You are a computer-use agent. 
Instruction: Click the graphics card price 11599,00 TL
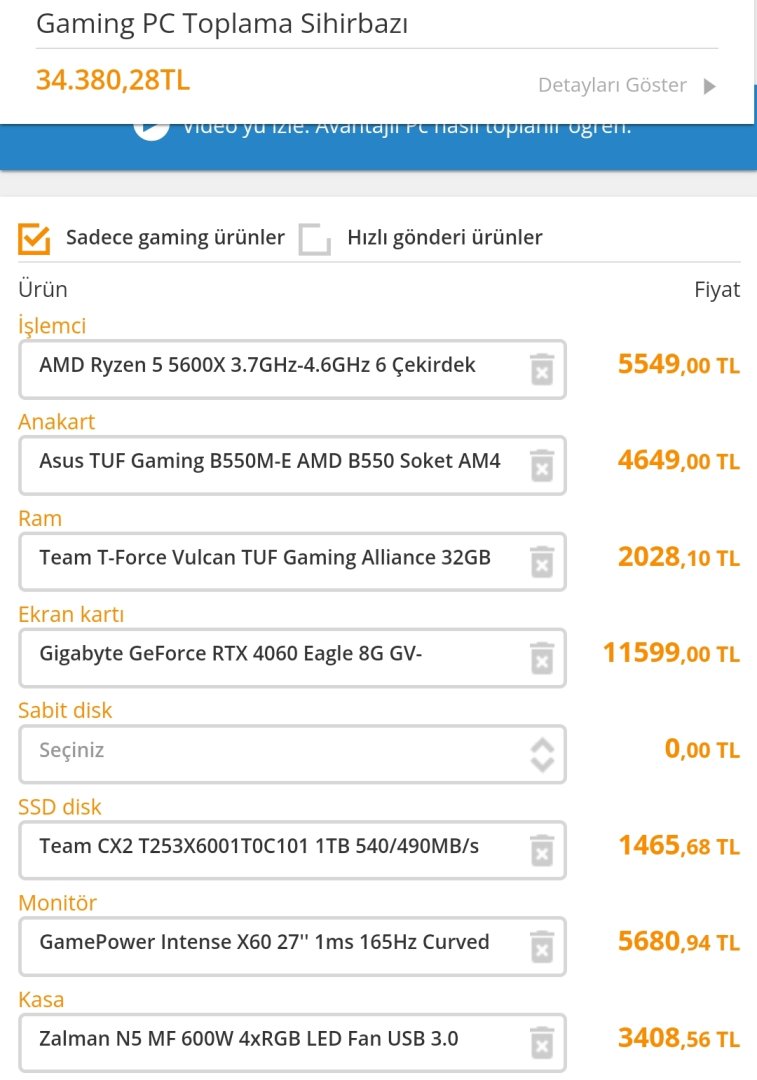tap(672, 653)
